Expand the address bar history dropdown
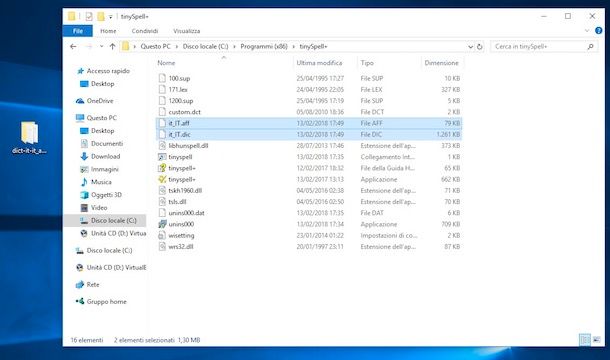Screen dimensions: 610x360 470,47
